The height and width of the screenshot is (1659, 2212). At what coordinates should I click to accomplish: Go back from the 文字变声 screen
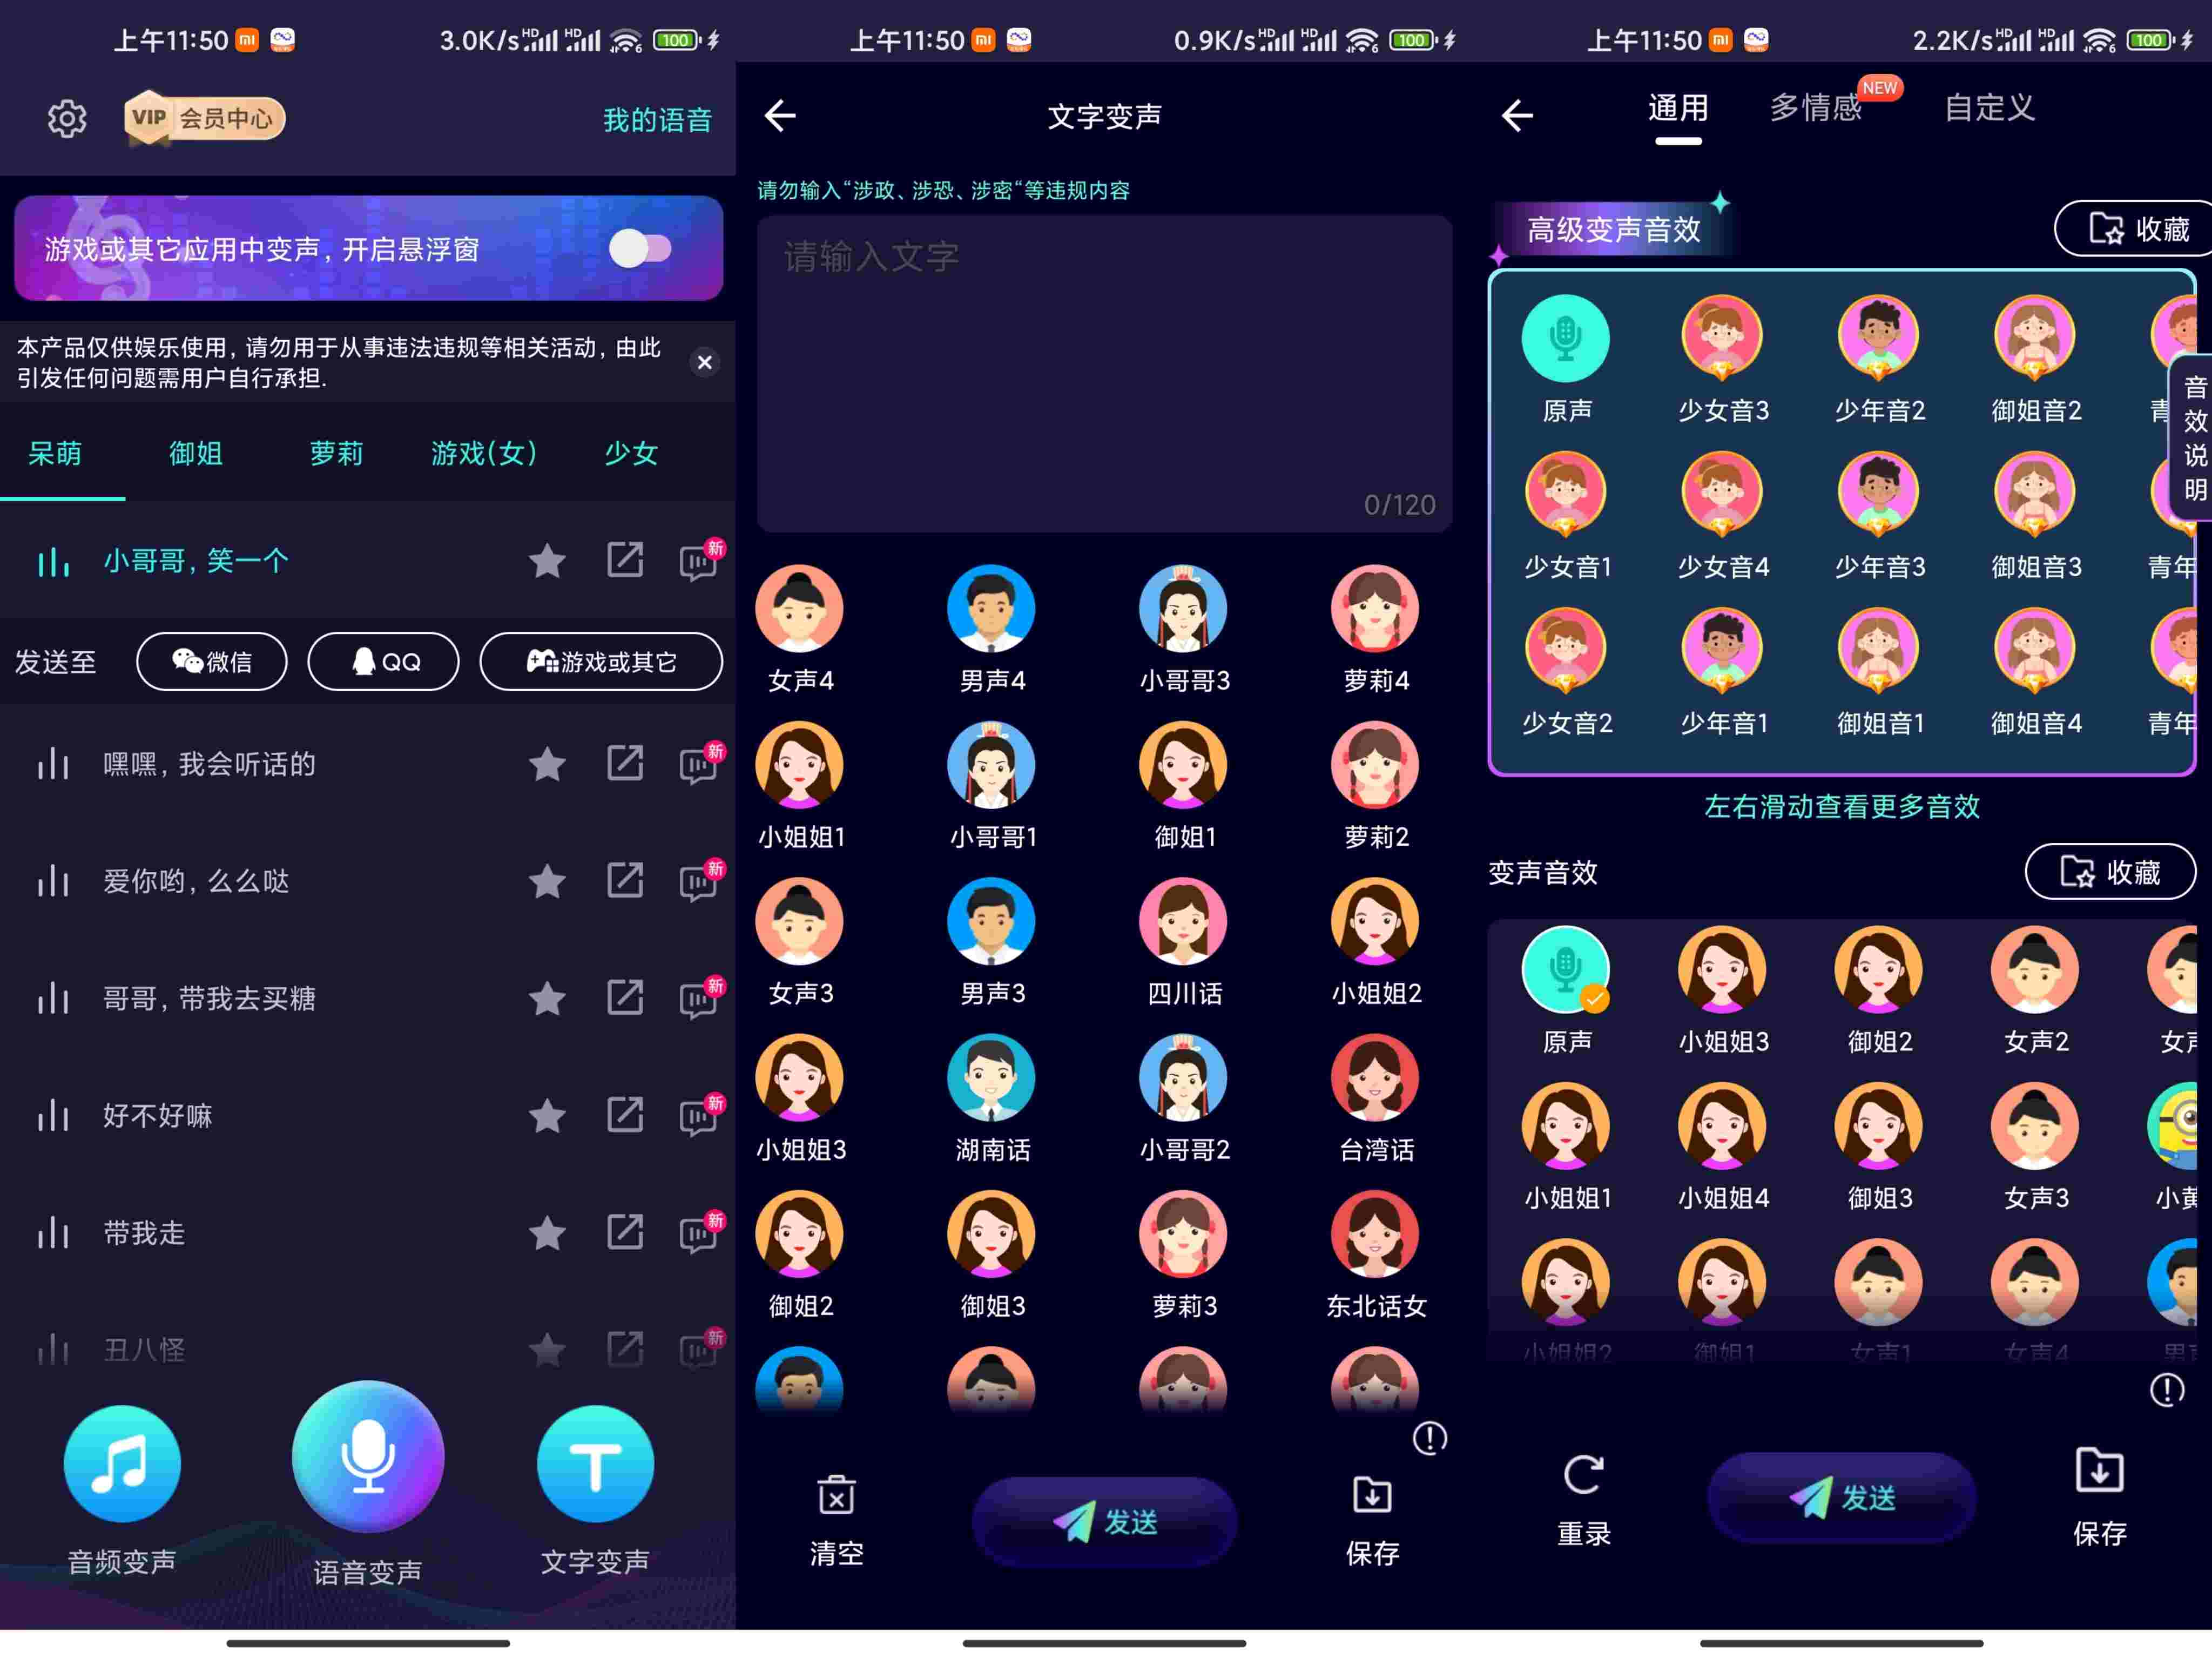(780, 116)
